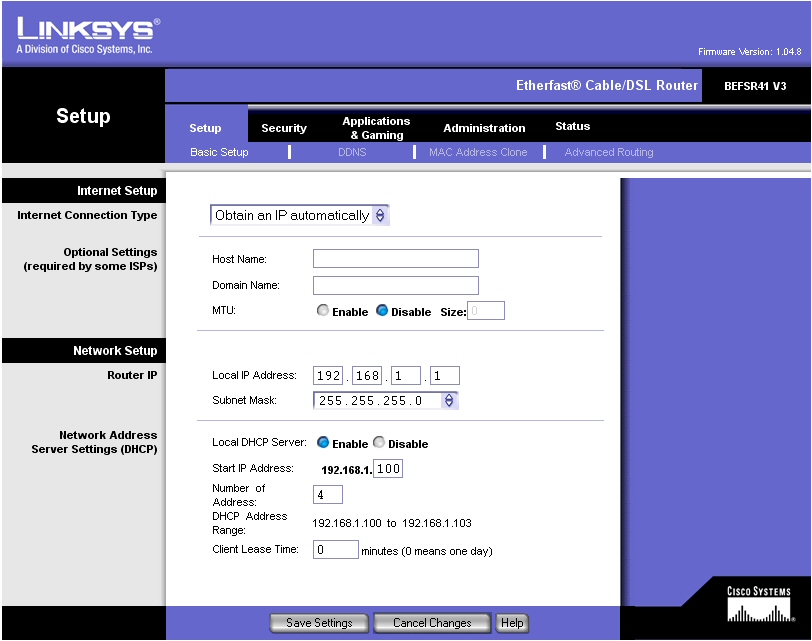Disable the Local DHCP Server
The height and width of the screenshot is (641, 812).
[x=379, y=443]
